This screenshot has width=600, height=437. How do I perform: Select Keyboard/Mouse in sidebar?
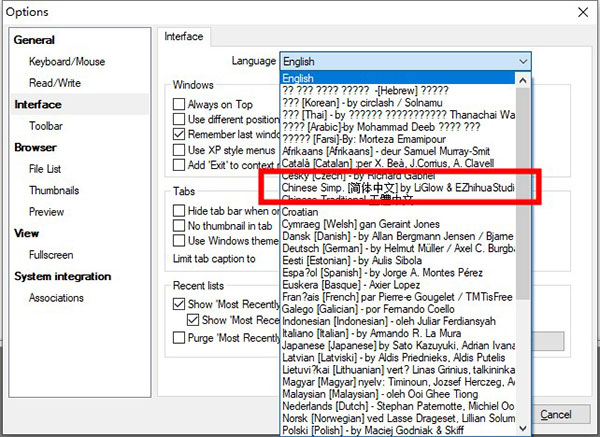pyautogui.click(x=66, y=61)
